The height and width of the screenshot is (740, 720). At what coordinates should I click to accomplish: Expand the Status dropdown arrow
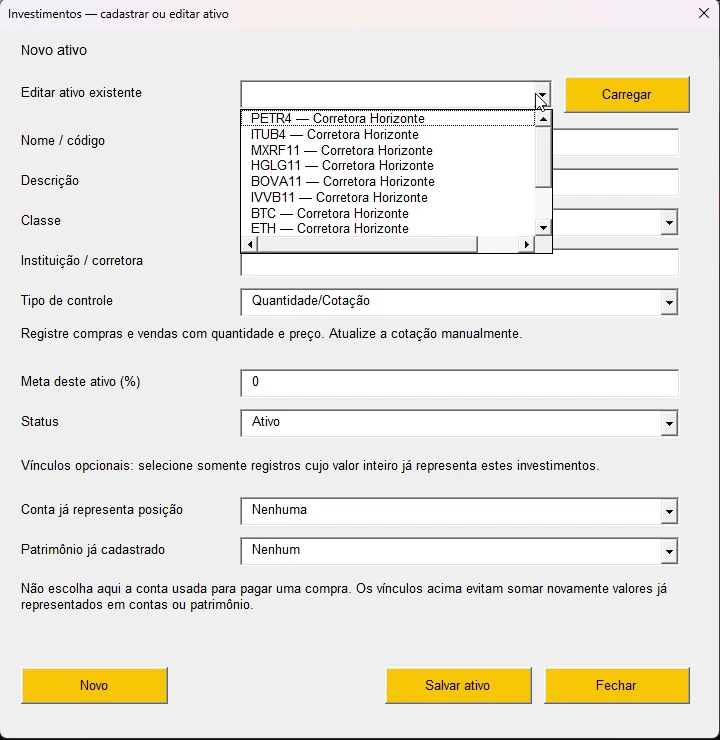point(669,423)
